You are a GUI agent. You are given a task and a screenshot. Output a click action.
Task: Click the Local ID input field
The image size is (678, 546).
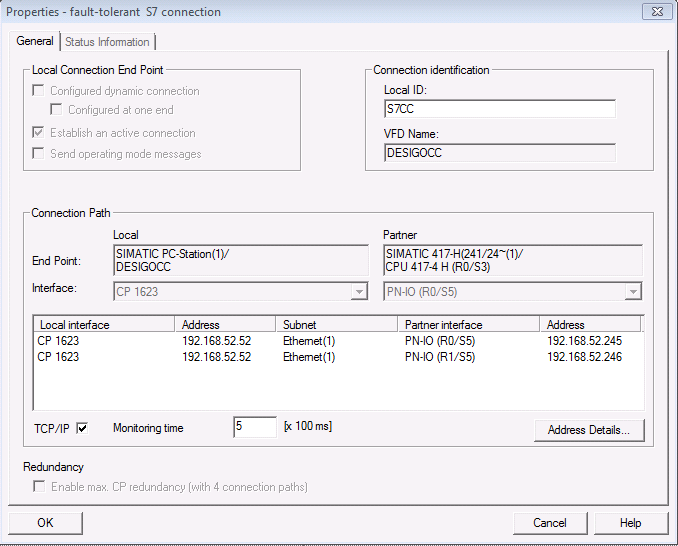click(x=499, y=109)
